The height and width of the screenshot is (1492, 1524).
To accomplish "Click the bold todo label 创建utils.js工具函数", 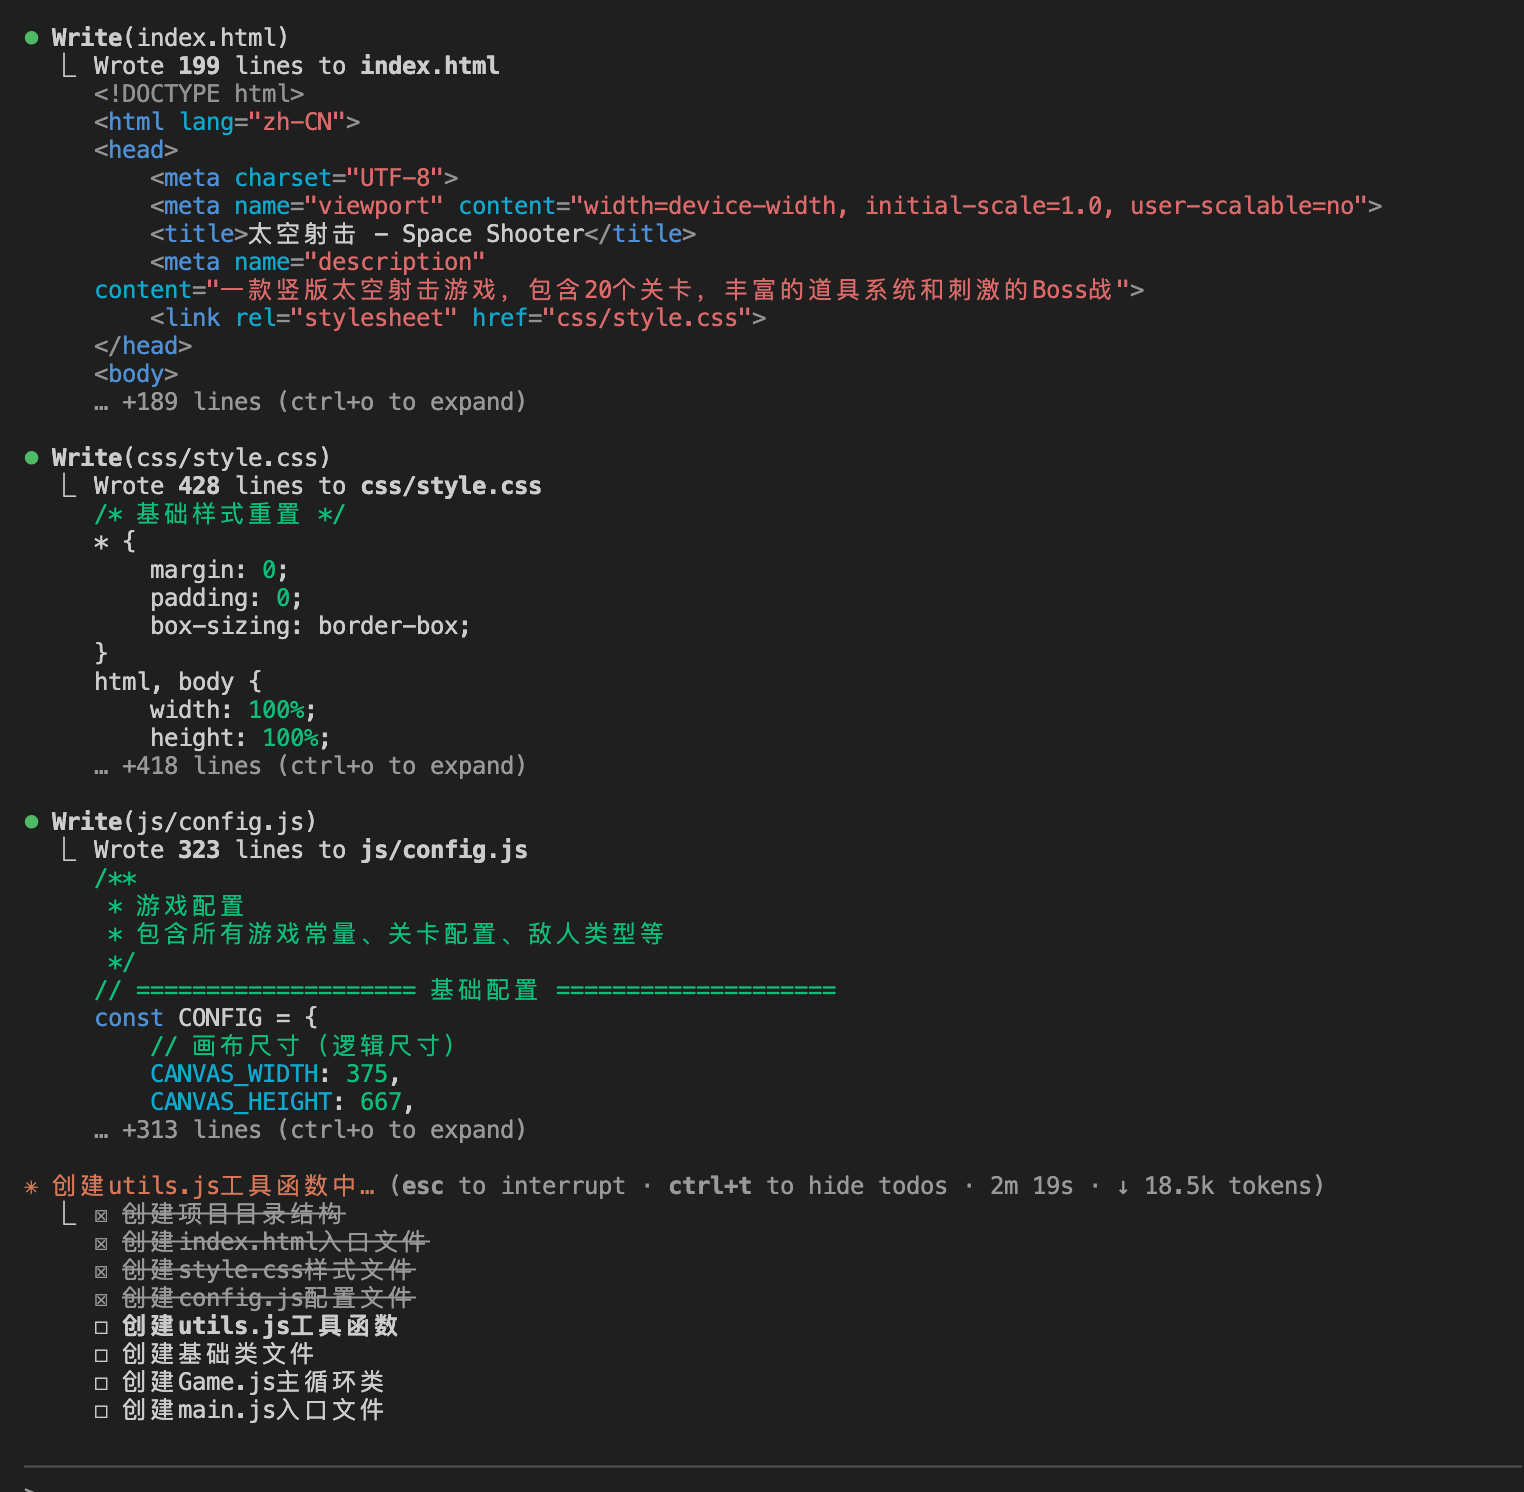I will (260, 1326).
